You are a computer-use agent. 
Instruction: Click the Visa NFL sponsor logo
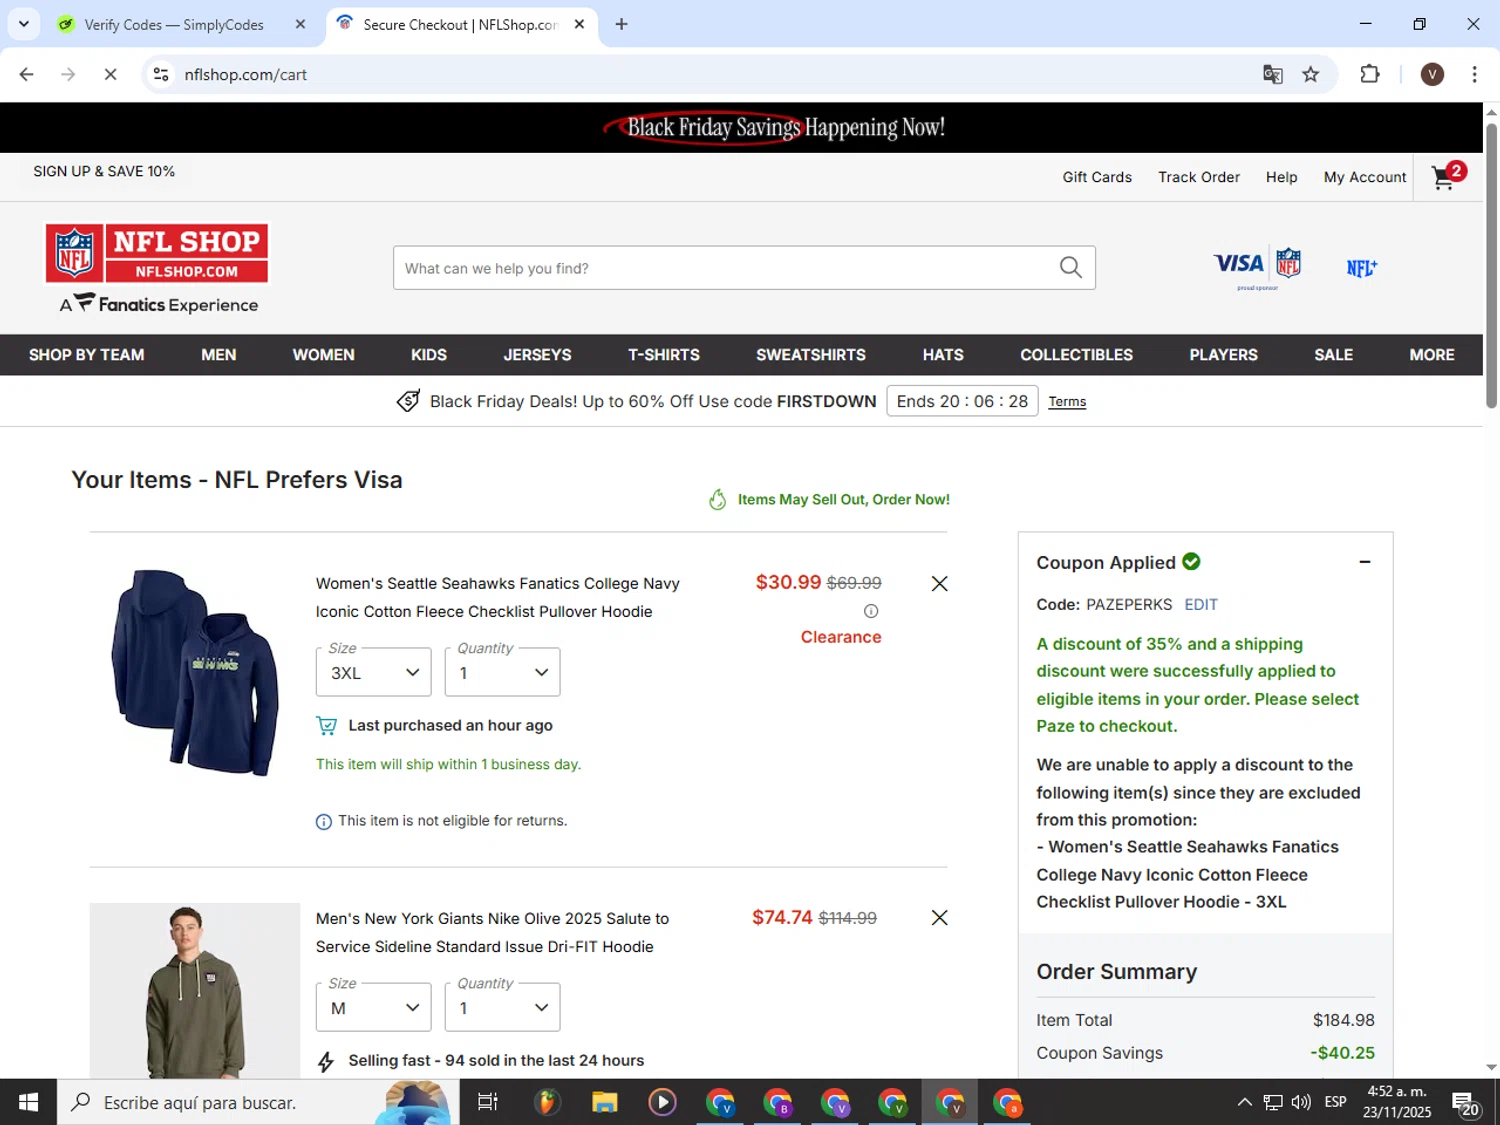1257,267
